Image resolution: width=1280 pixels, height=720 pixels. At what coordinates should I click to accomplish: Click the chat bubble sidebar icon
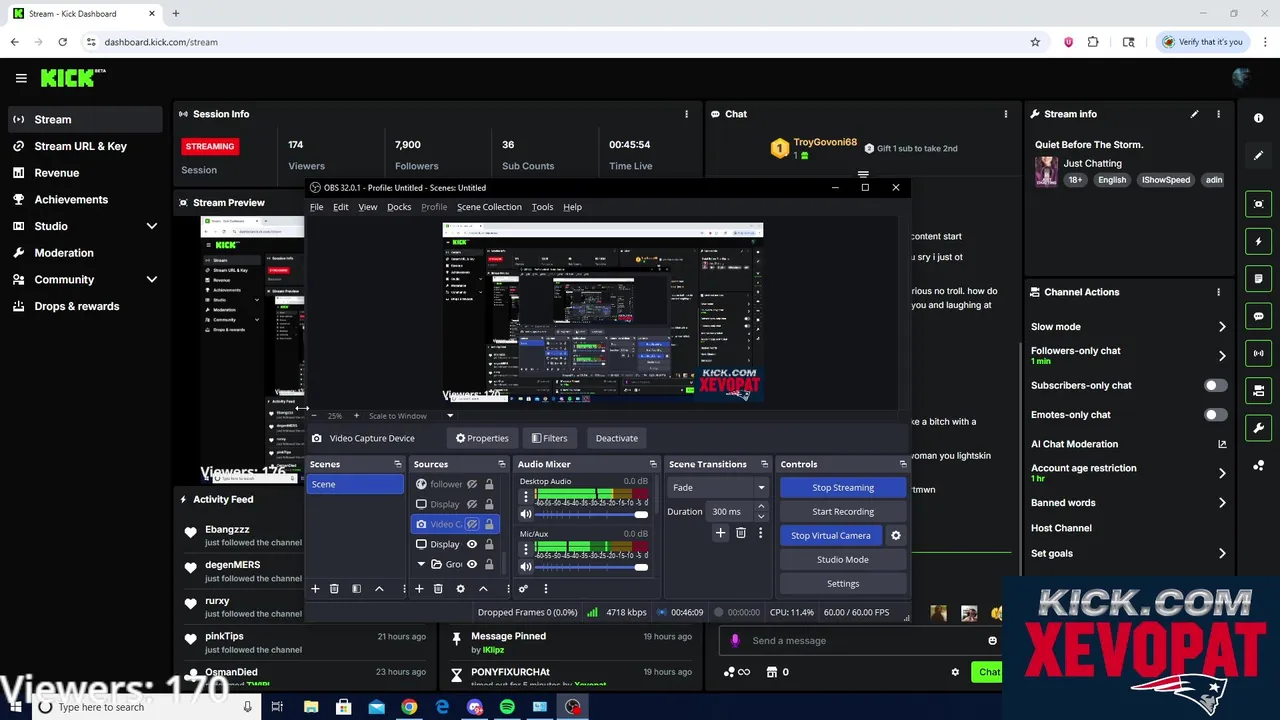click(1258, 316)
